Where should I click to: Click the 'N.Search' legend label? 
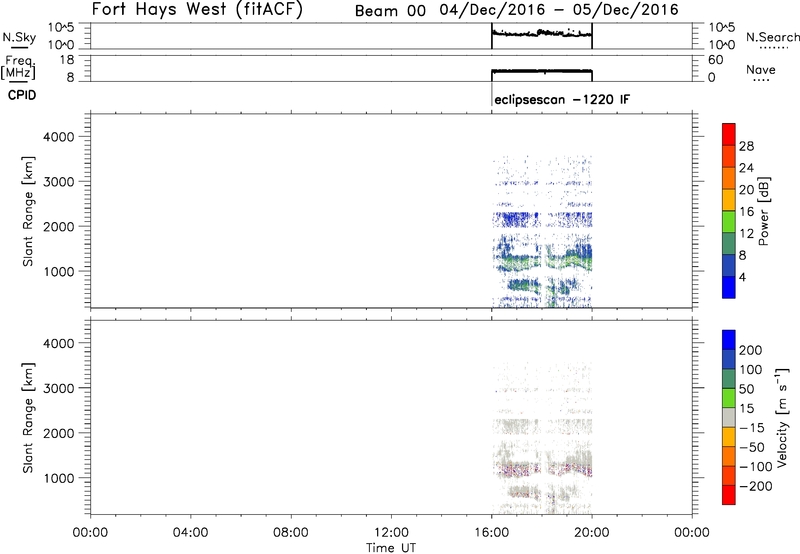tap(772, 37)
